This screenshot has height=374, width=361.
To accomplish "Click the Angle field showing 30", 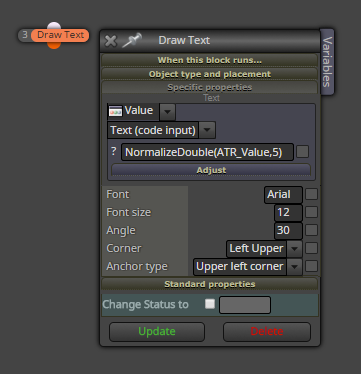I will [x=288, y=231].
